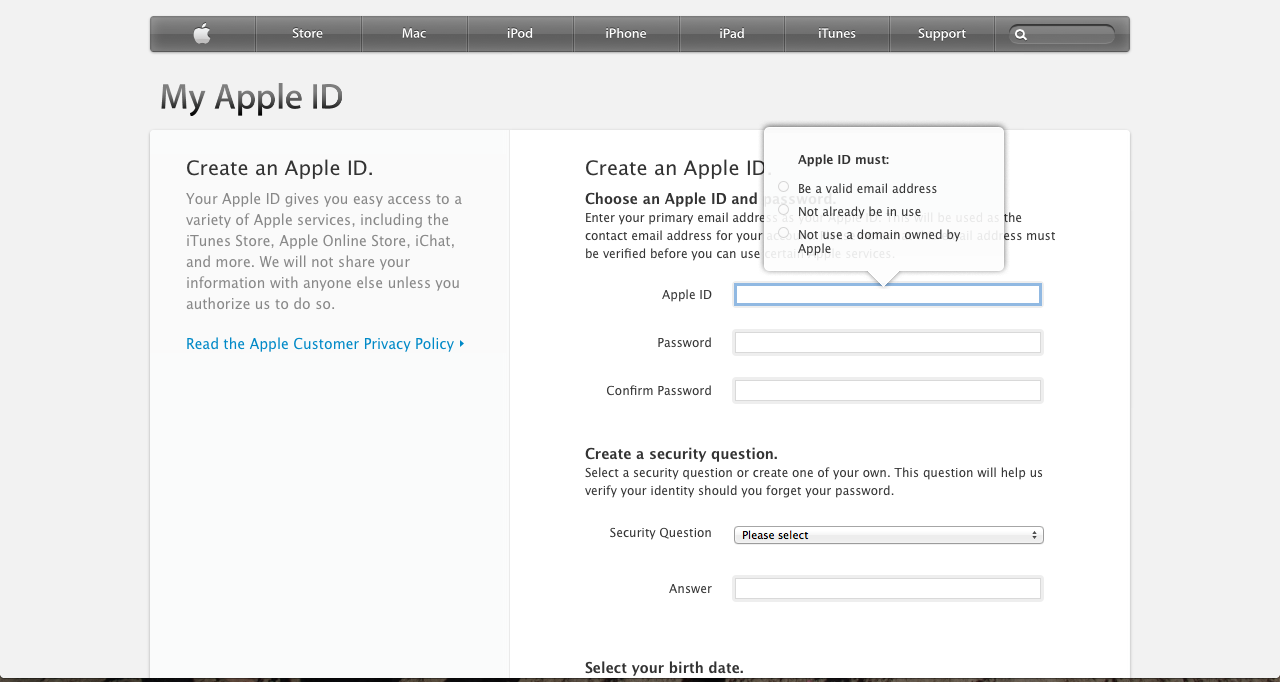Click into the security Answer field
Screen dimensions: 1280x682
point(888,589)
